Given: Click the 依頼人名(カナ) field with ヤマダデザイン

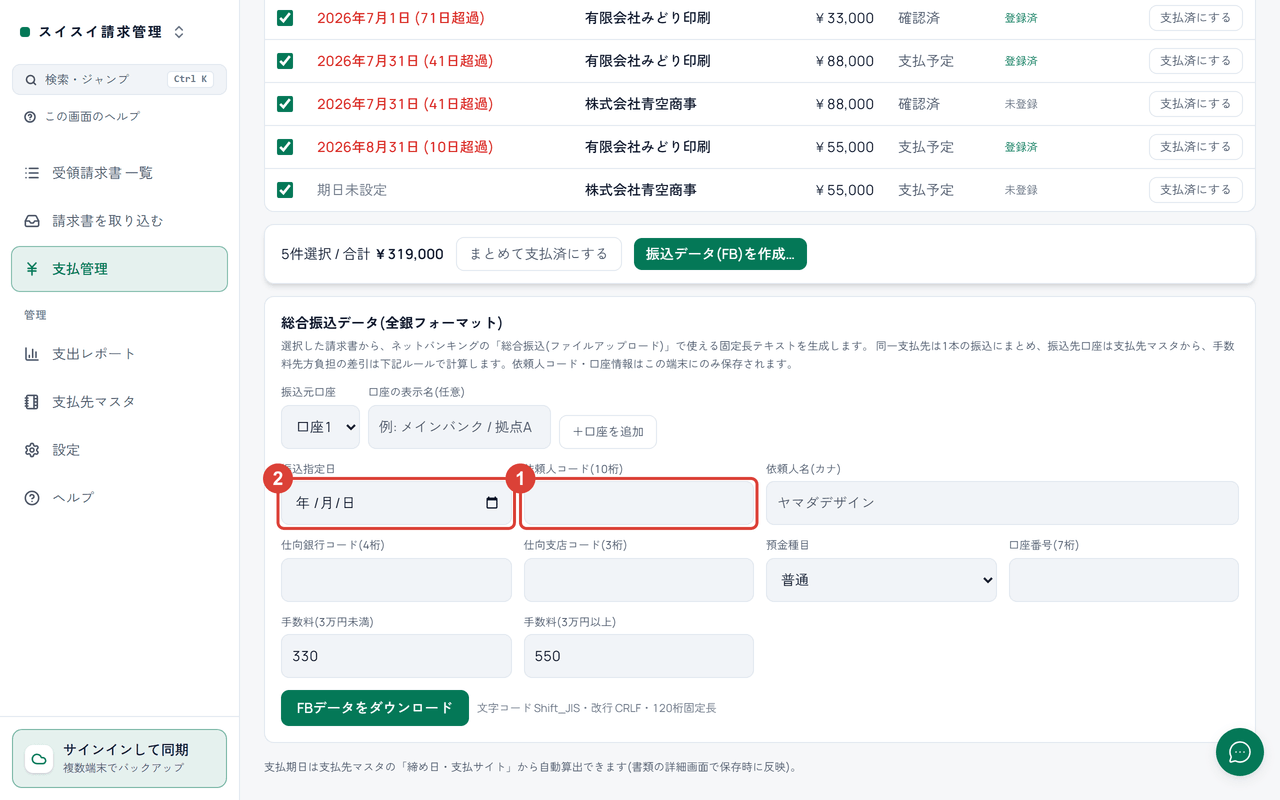Looking at the screenshot, I should pos(1002,503).
